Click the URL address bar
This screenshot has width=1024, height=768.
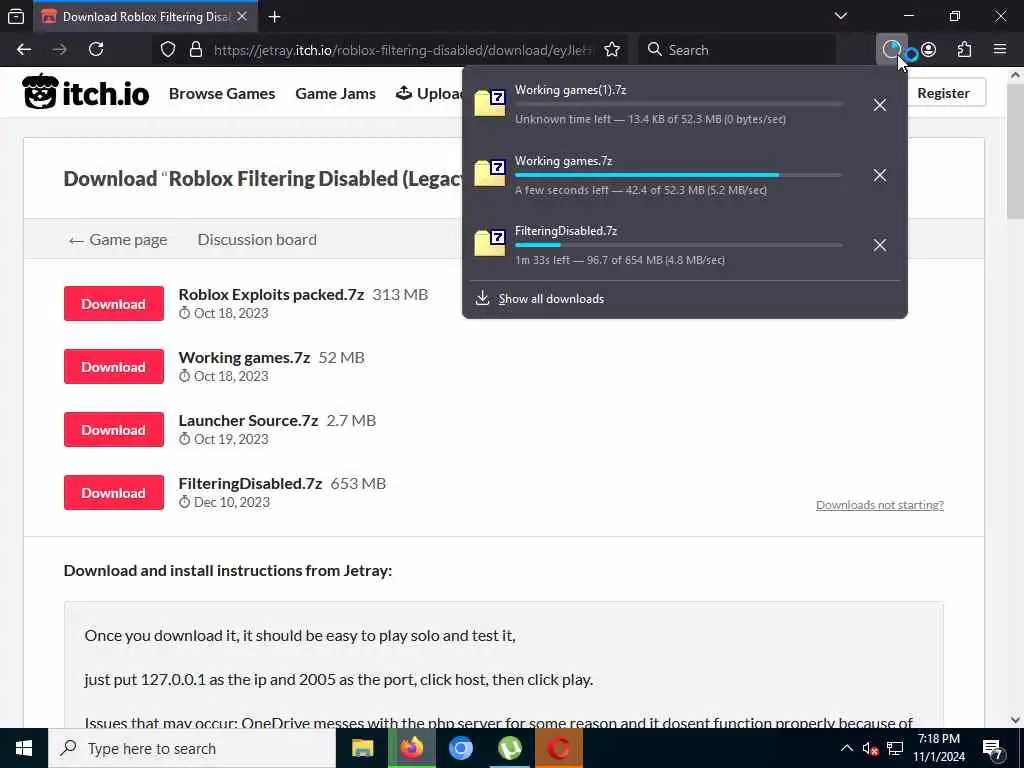(x=402, y=50)
